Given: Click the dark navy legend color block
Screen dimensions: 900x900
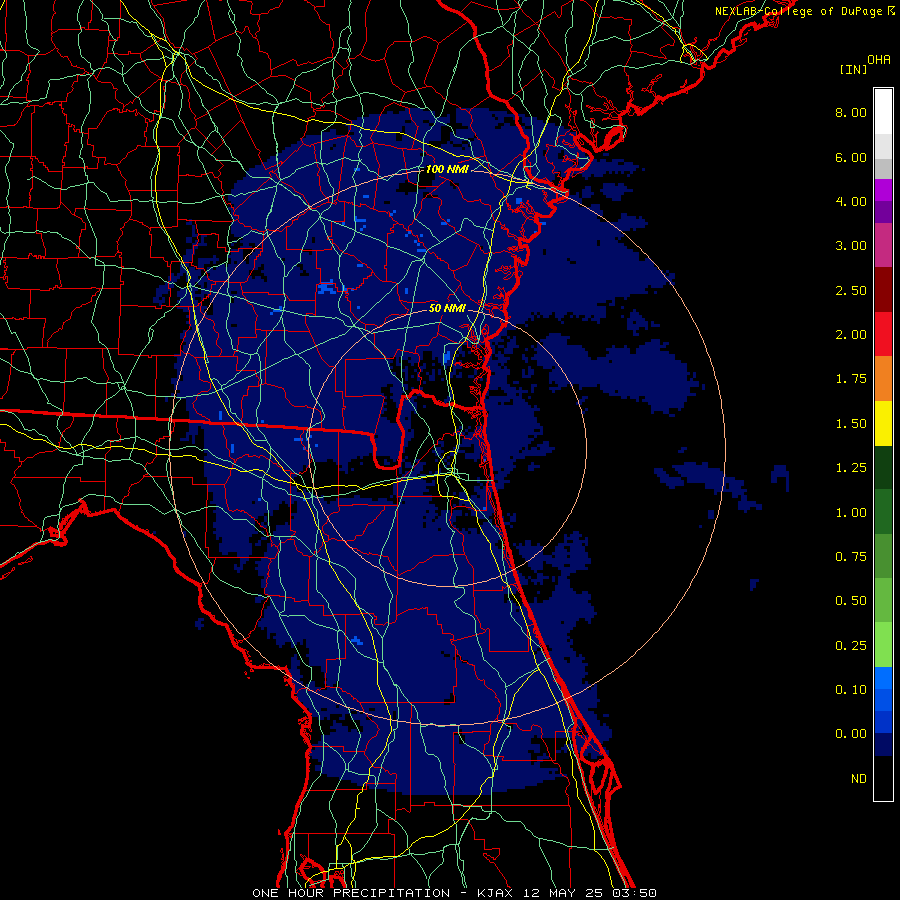Looking at the screenshot, I should coord(883,744).
